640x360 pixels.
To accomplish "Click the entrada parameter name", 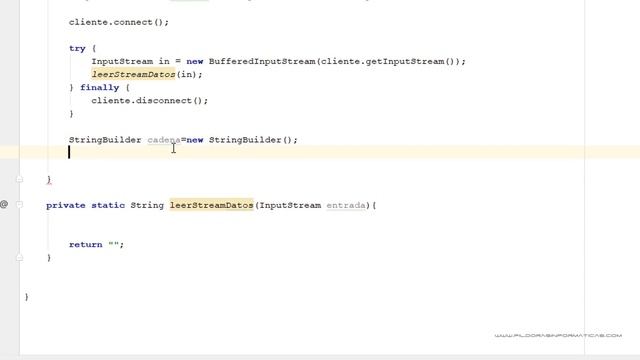I will (346, 205).
